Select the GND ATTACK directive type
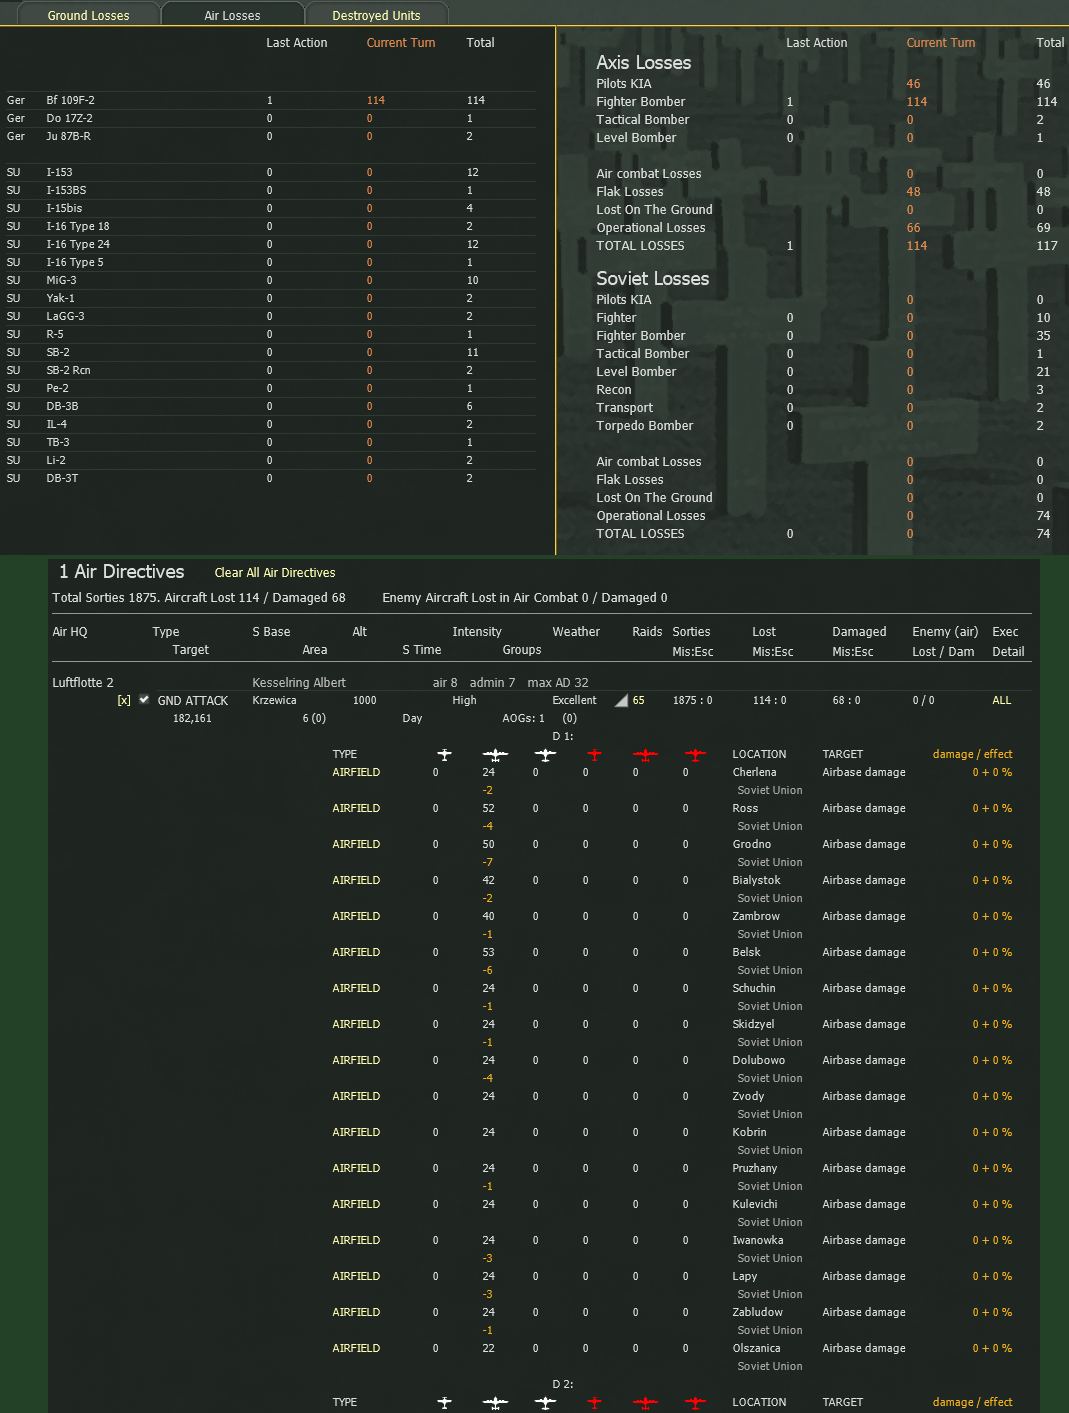 pyautogui.click(x=193, y=700)
